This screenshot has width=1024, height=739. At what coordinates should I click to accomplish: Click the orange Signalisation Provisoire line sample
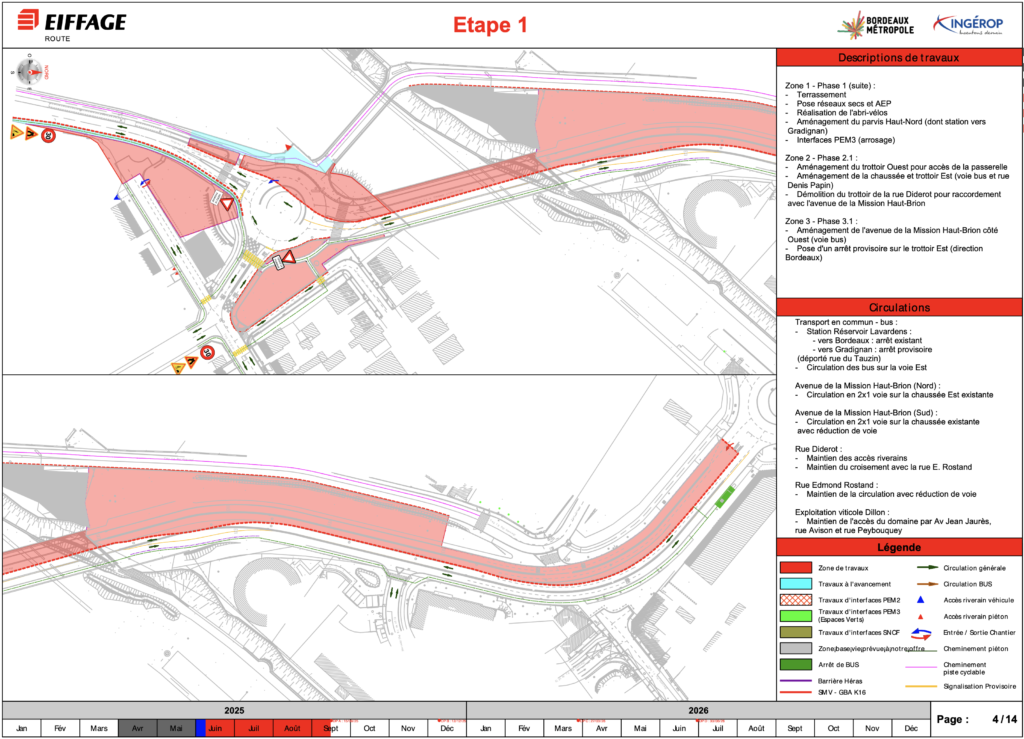point(921,686)
